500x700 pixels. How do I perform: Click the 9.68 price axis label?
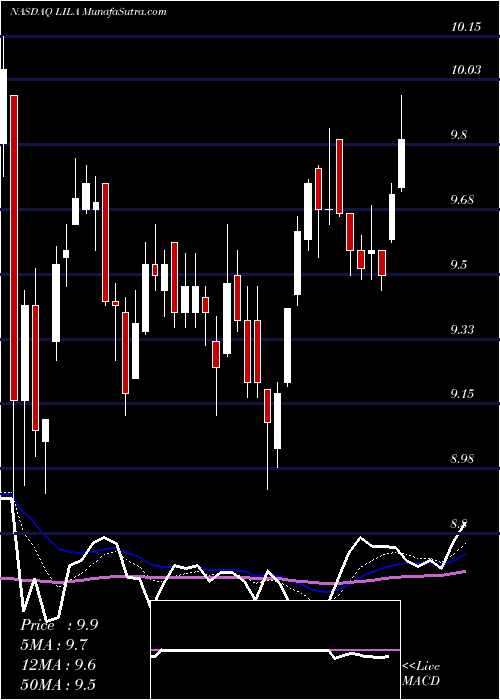coord(462,200)
